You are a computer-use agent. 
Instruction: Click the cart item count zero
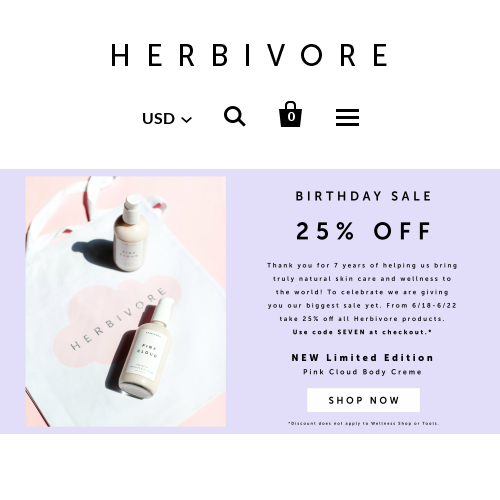tap(291, 117)
